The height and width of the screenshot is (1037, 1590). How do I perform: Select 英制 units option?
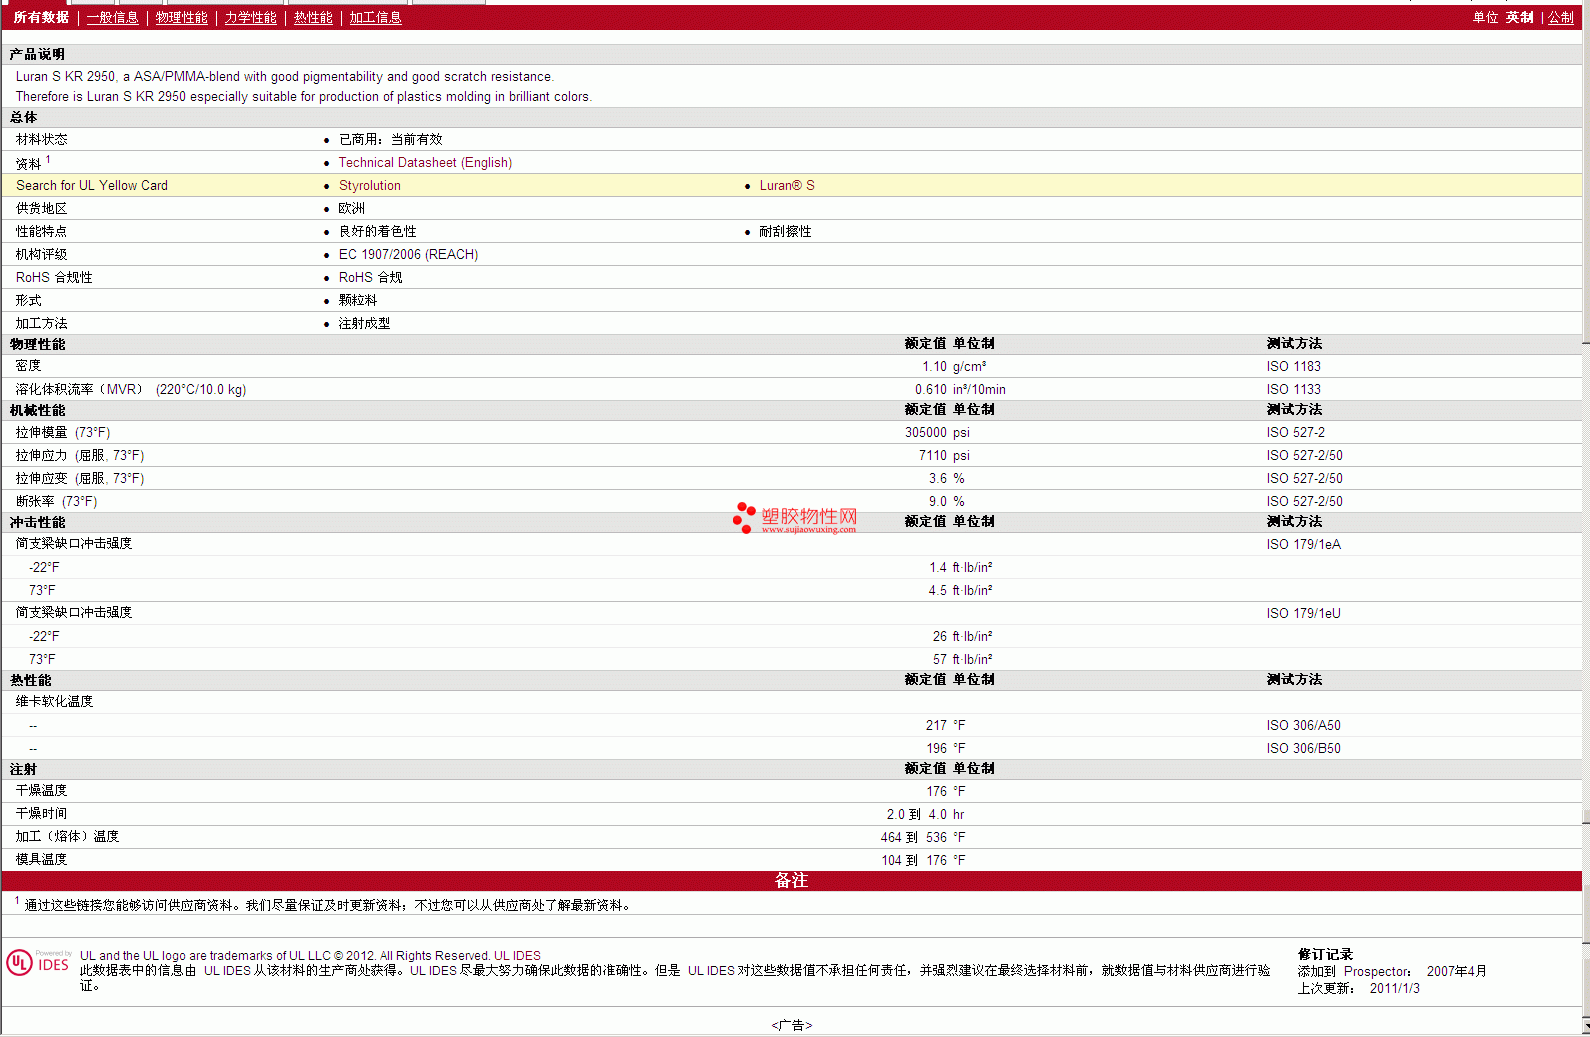pyautogui.click(x=1519, y=18)
